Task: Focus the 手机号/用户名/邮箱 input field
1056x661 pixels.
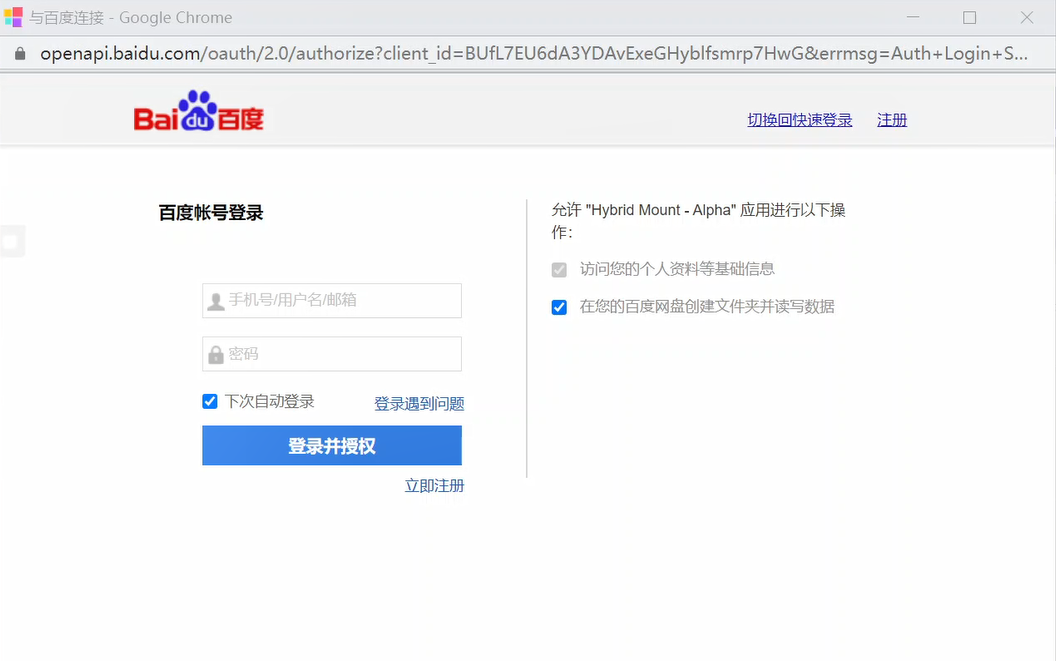Action: 332,301
